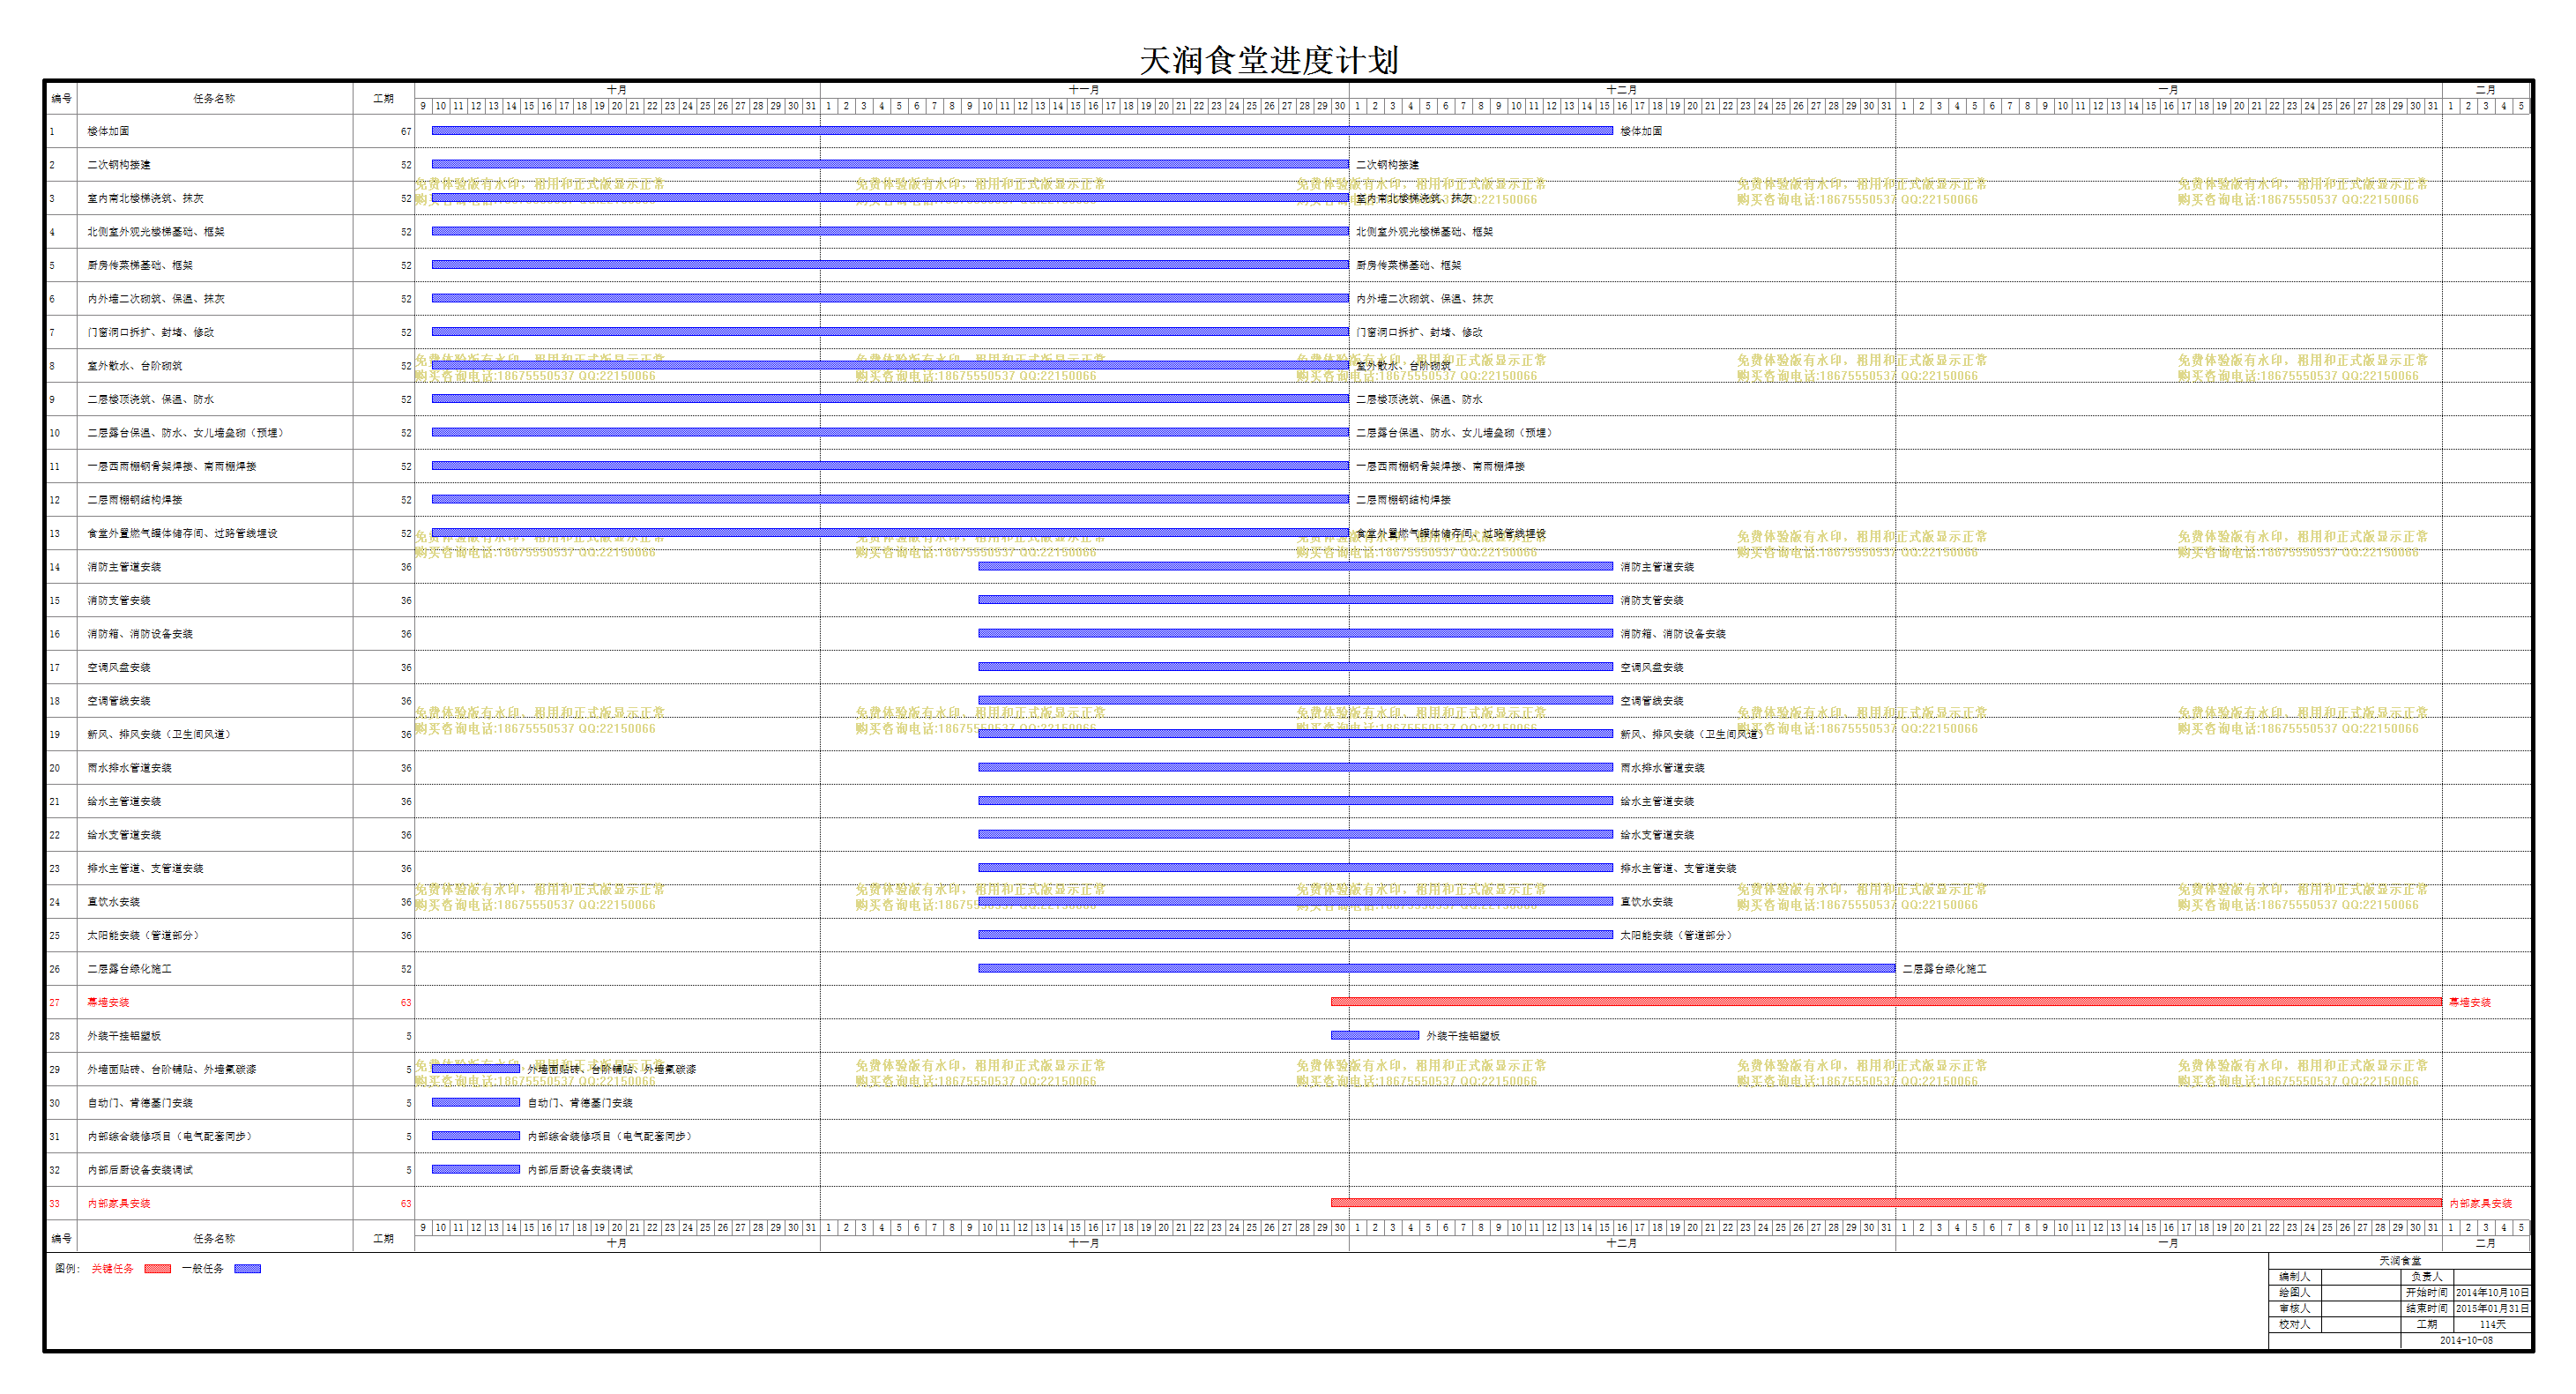The height and width of the screenshot is (1394, 2576).
Task: Click the date stamp 2014-10-08
Action: point(2466,1341)
